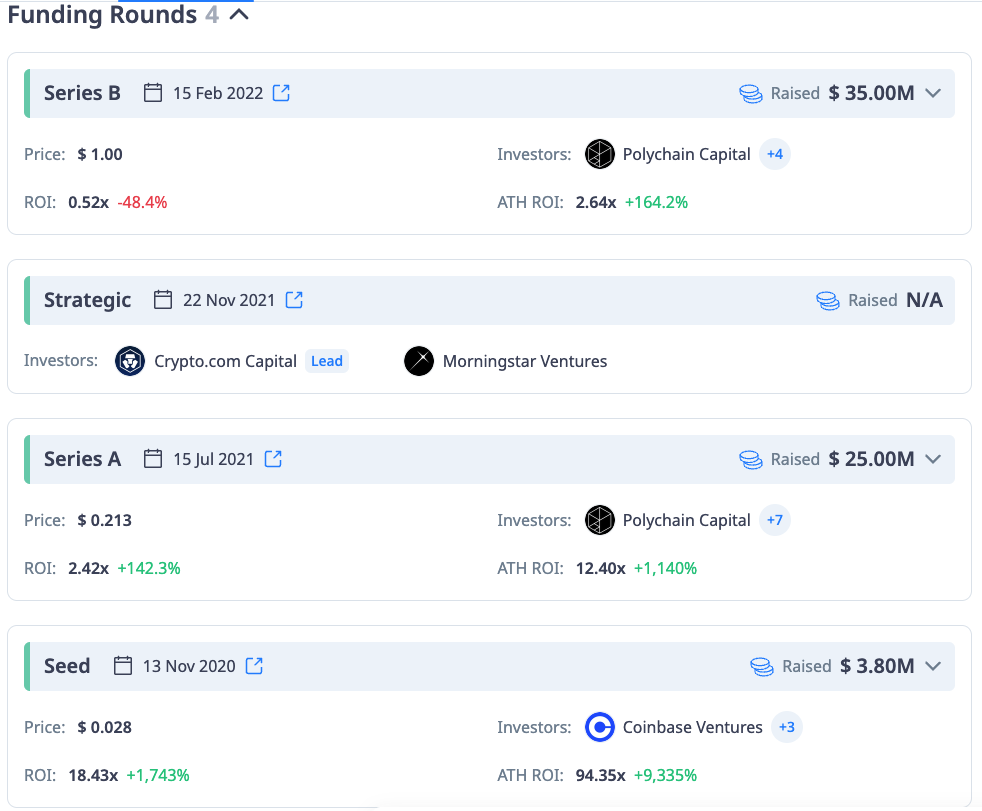Viewport: 982px width, 811px height.
Task: Click N/A raised value in Strategic
Action: tap(924, 300)
